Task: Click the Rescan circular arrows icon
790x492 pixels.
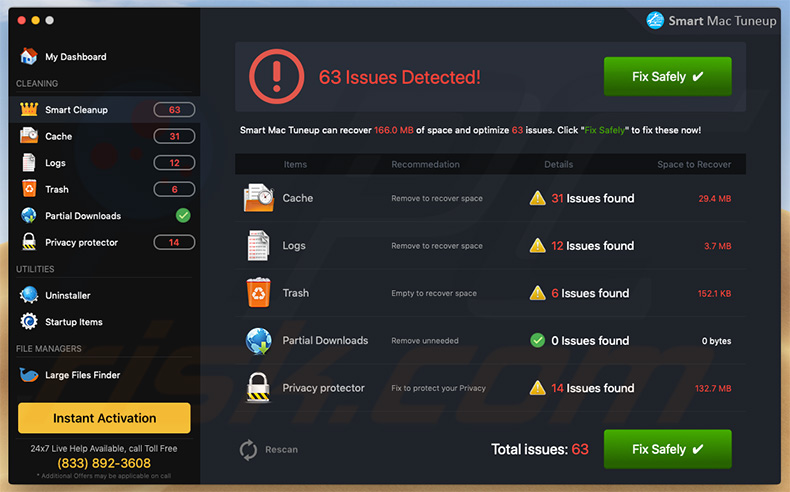Action: click(x=248, y=450)
